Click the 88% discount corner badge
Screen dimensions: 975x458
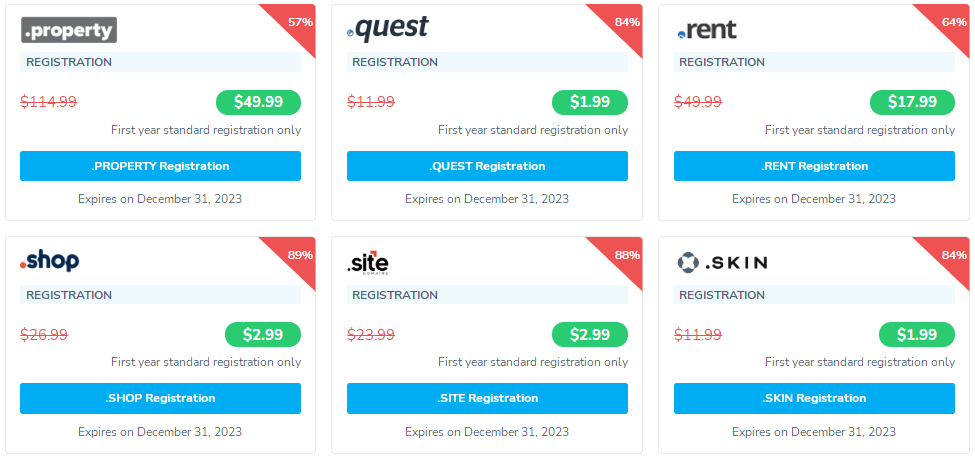pos(625,254)
